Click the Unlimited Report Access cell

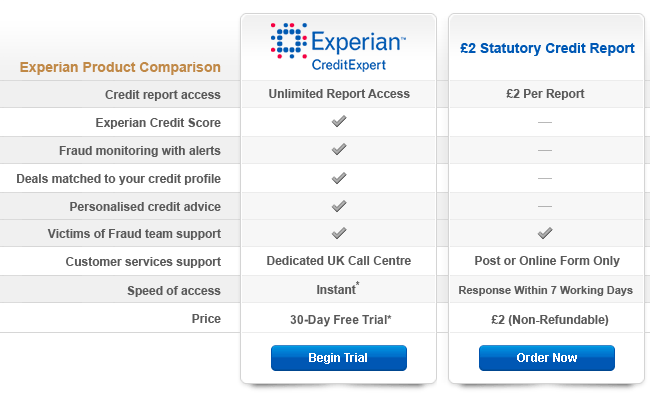[x=339, y=94]
